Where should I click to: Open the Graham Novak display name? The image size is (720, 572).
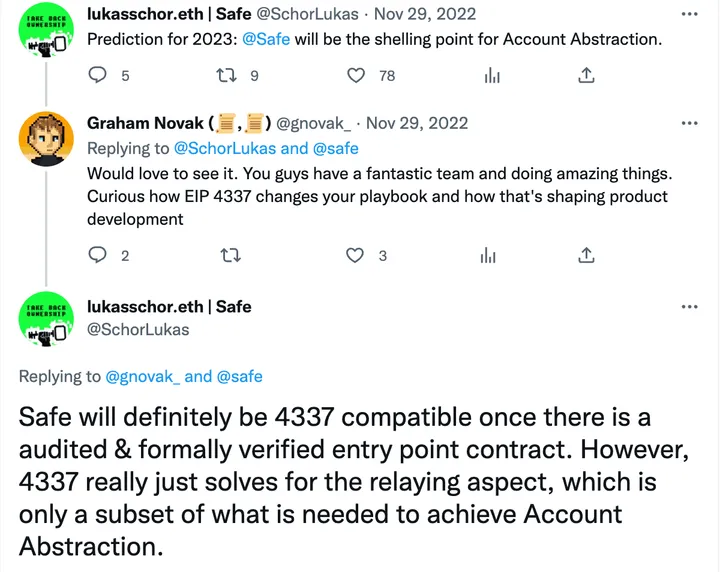146,123
